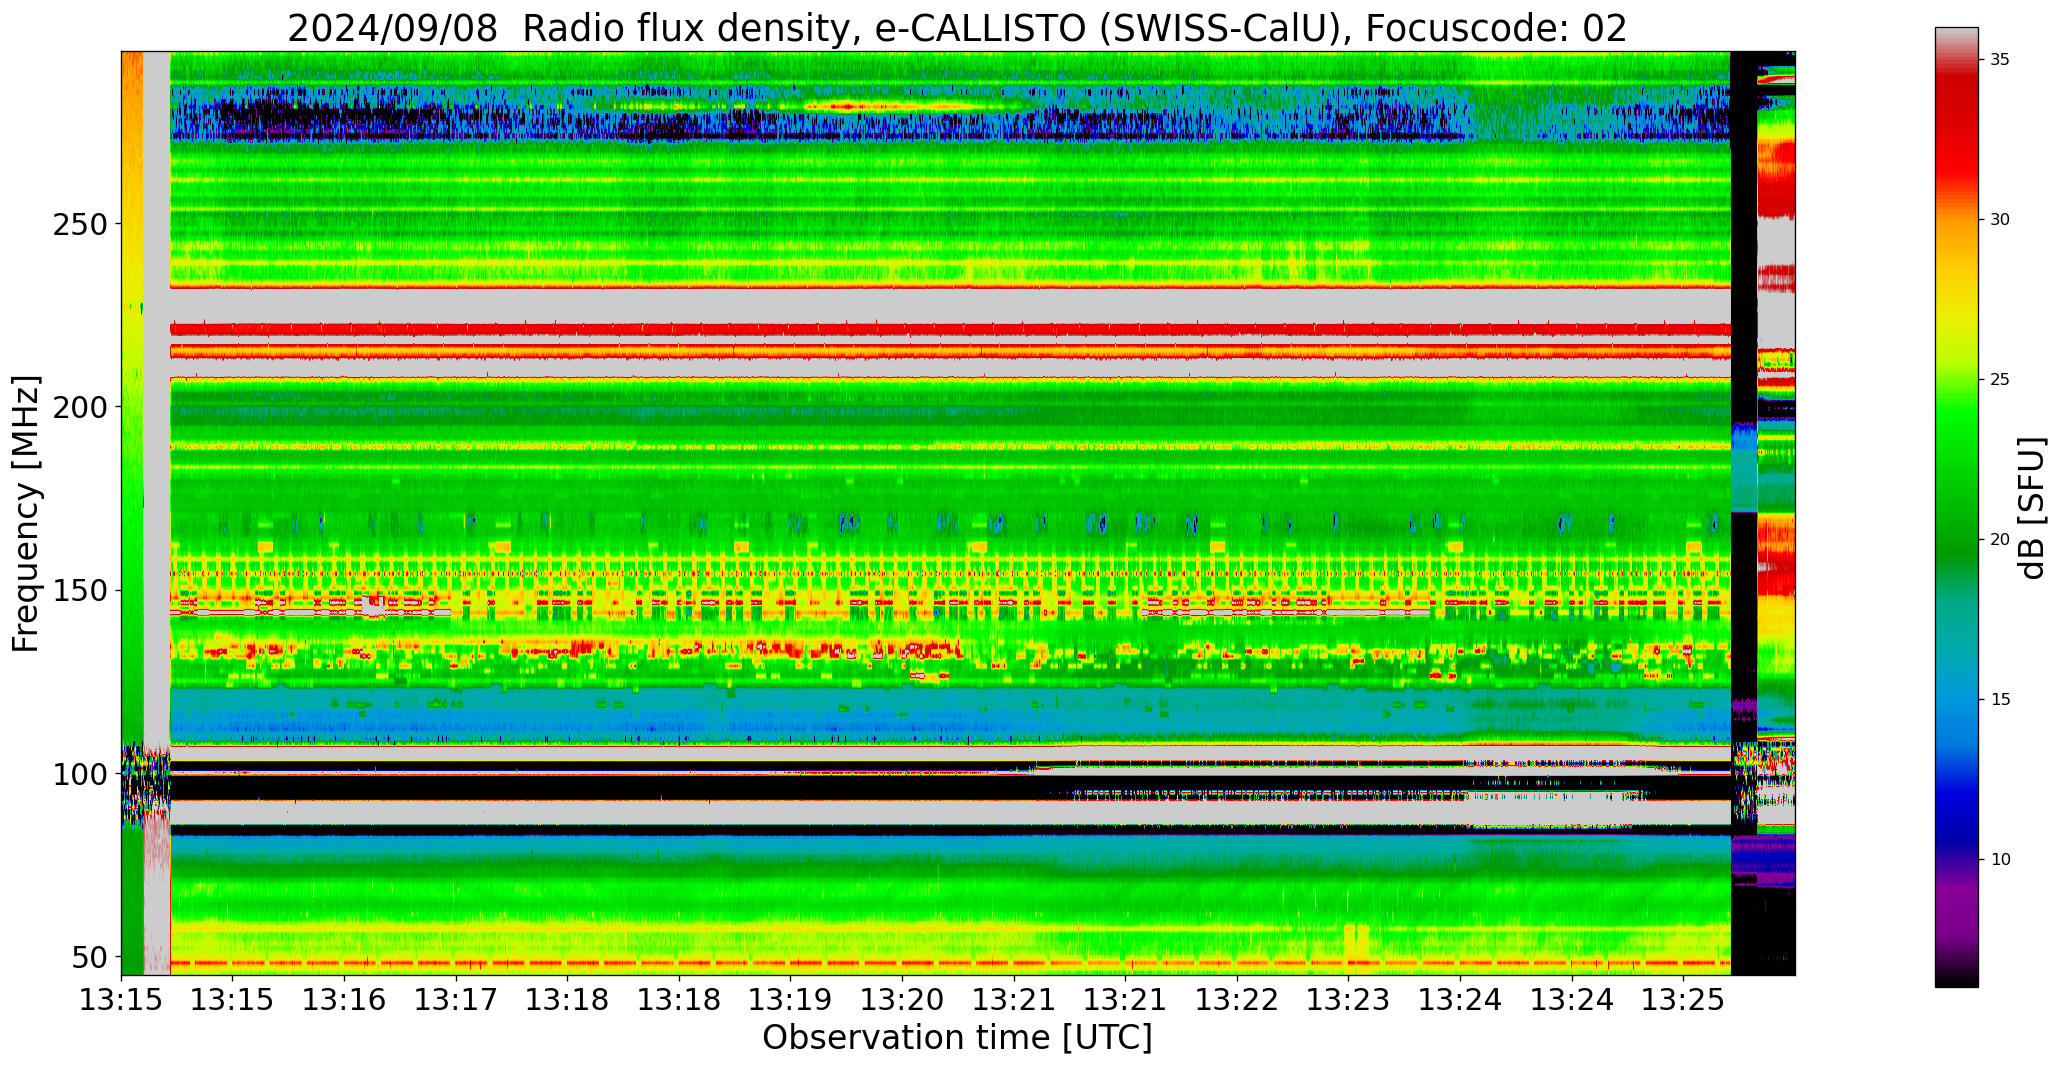
Task: Click the colorbar tick label 35
Action: (2000, 60)
